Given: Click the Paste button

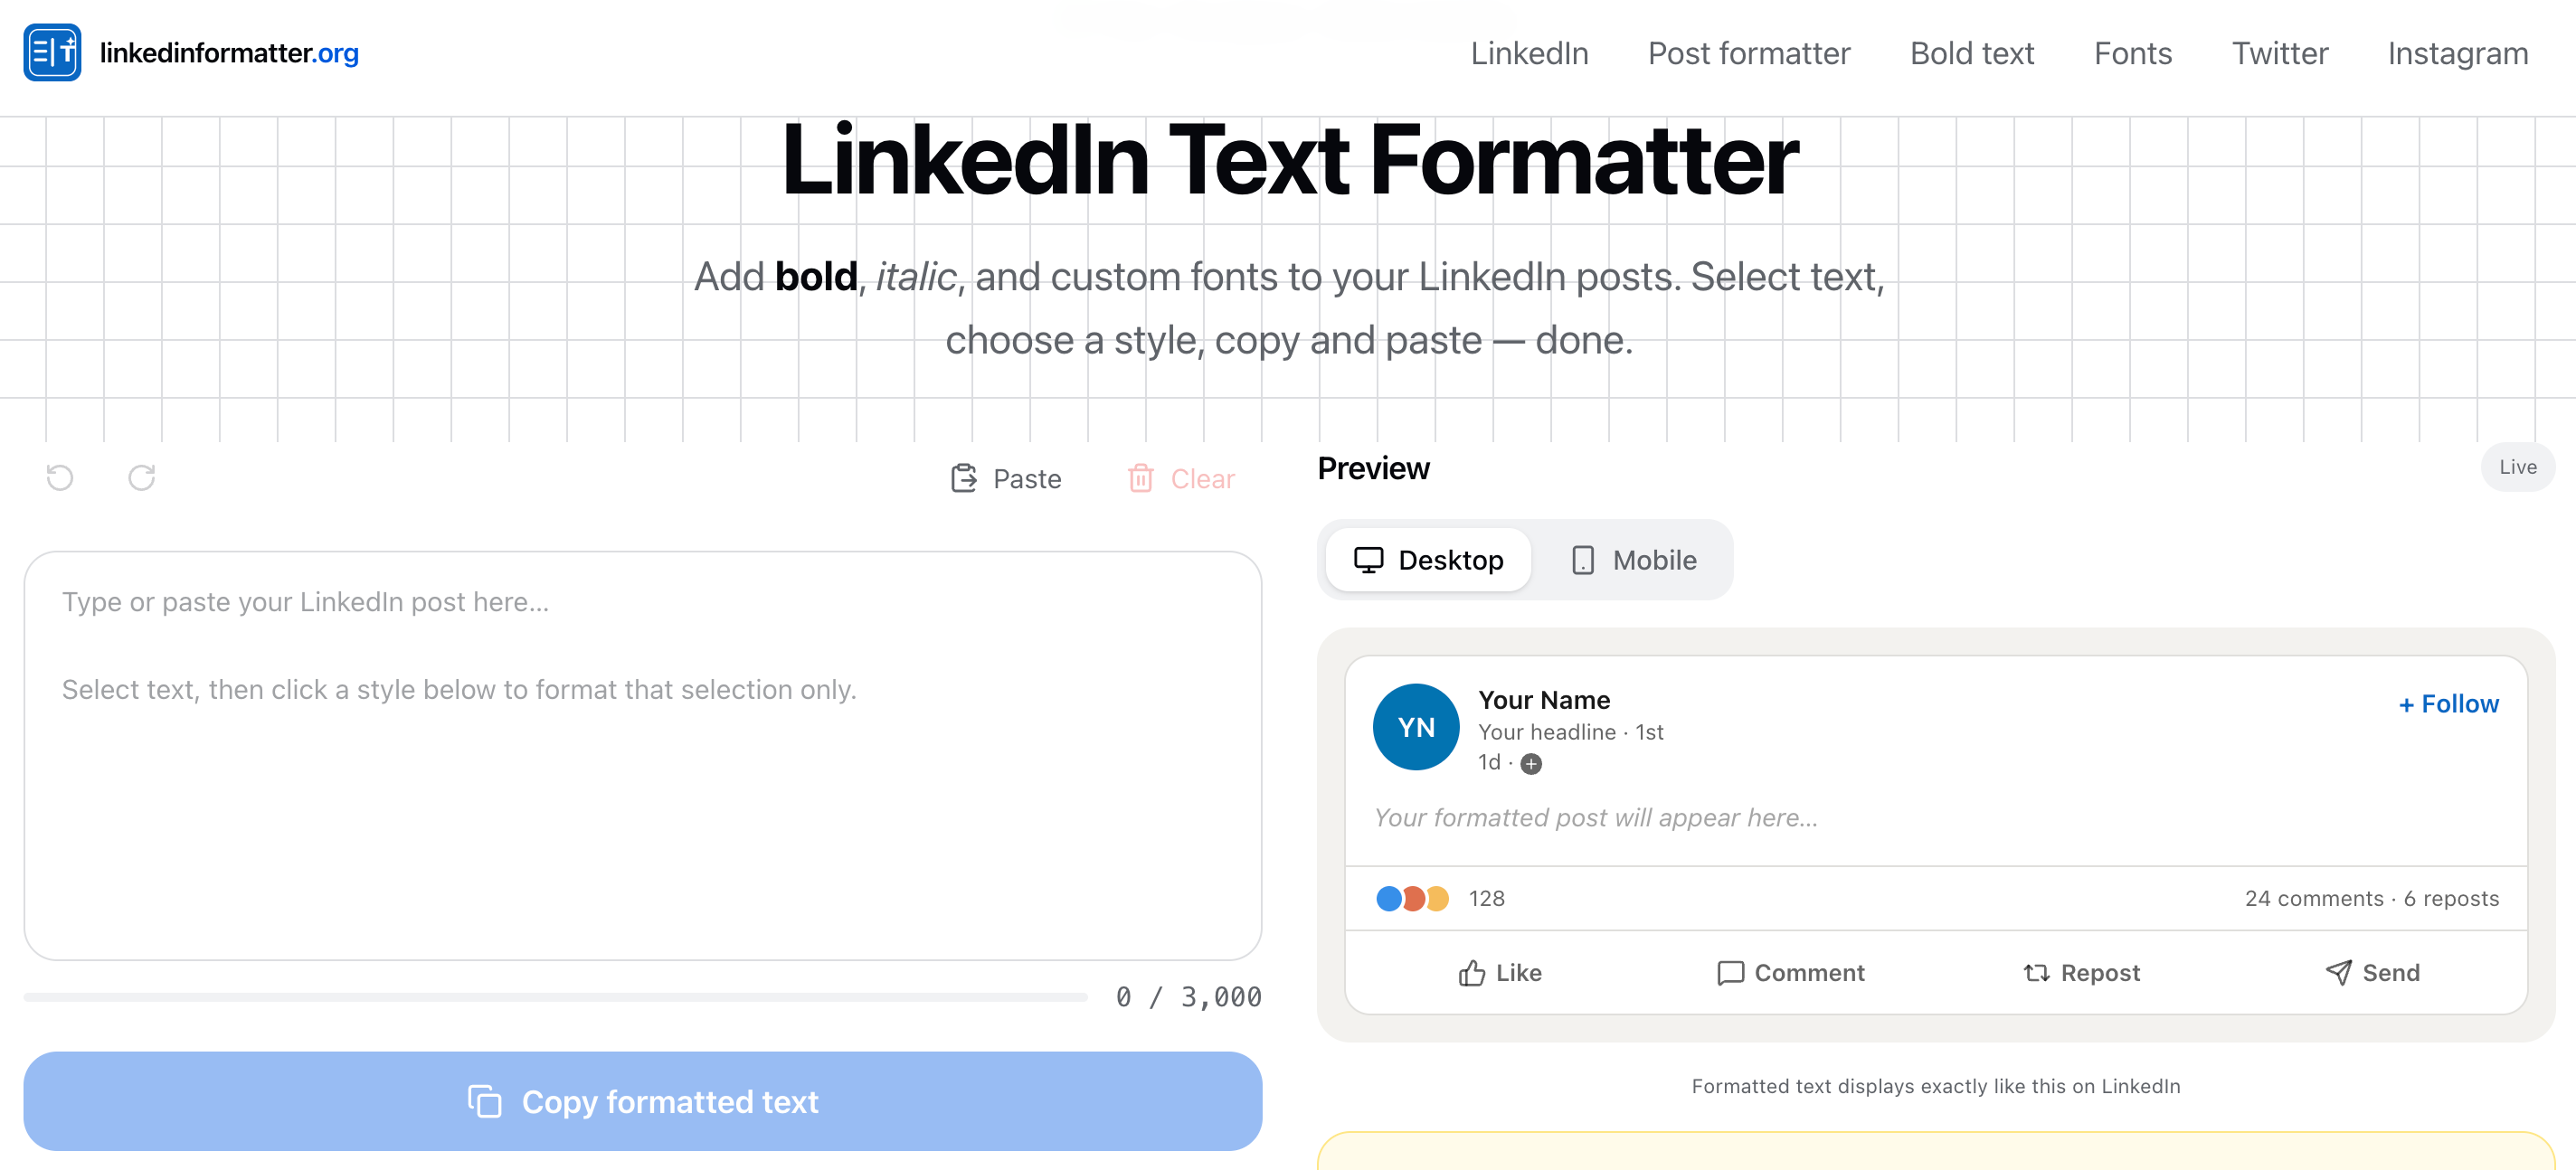Looking at the screenshot, I should point(1005,479).
